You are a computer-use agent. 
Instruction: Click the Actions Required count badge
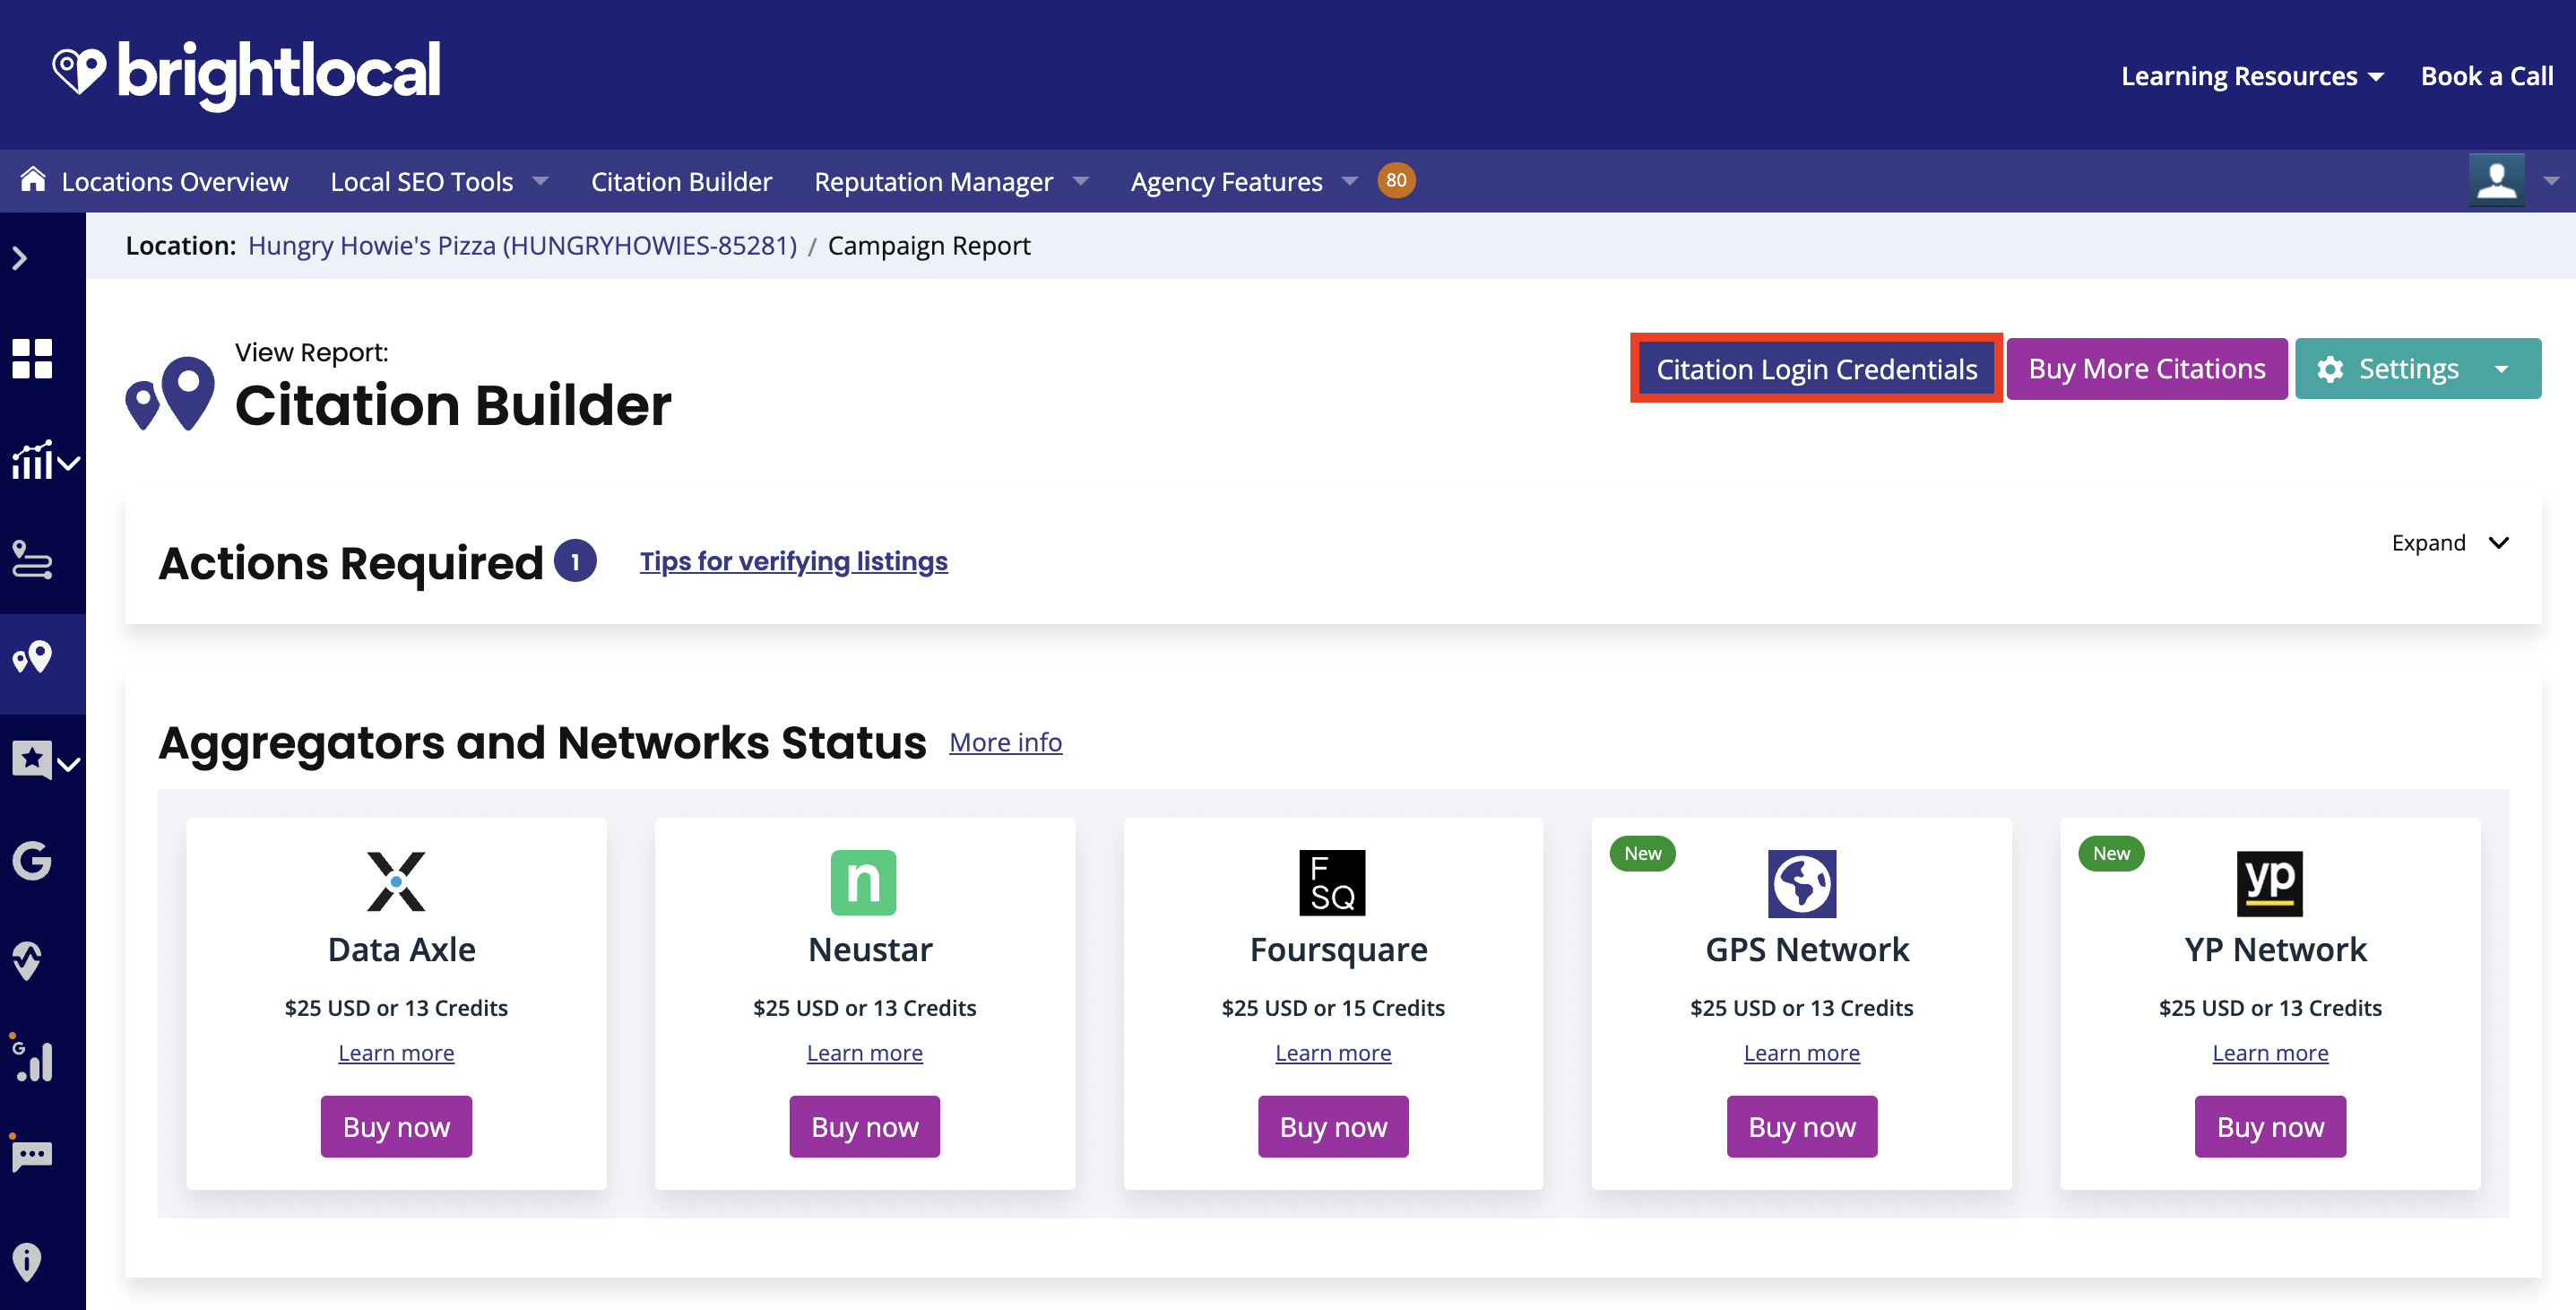point(575,561)
